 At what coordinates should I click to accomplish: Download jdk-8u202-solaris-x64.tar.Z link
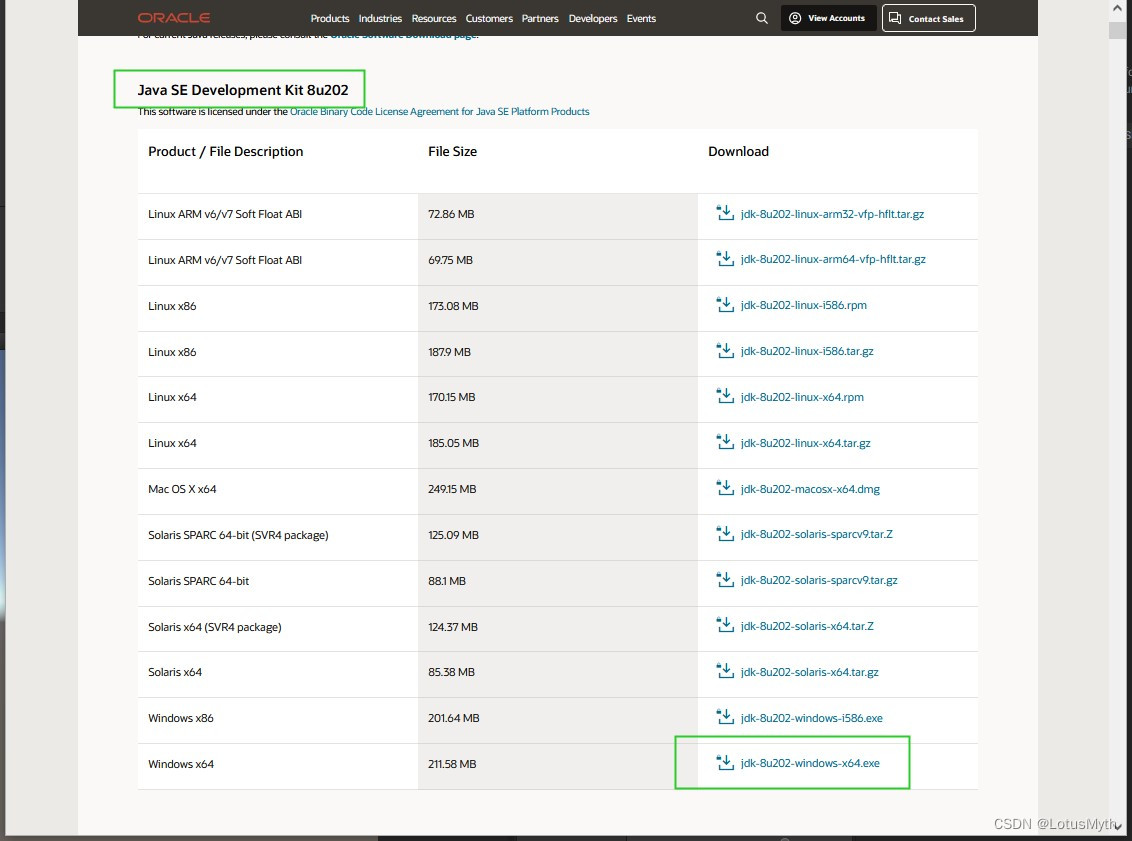(807, 626)
